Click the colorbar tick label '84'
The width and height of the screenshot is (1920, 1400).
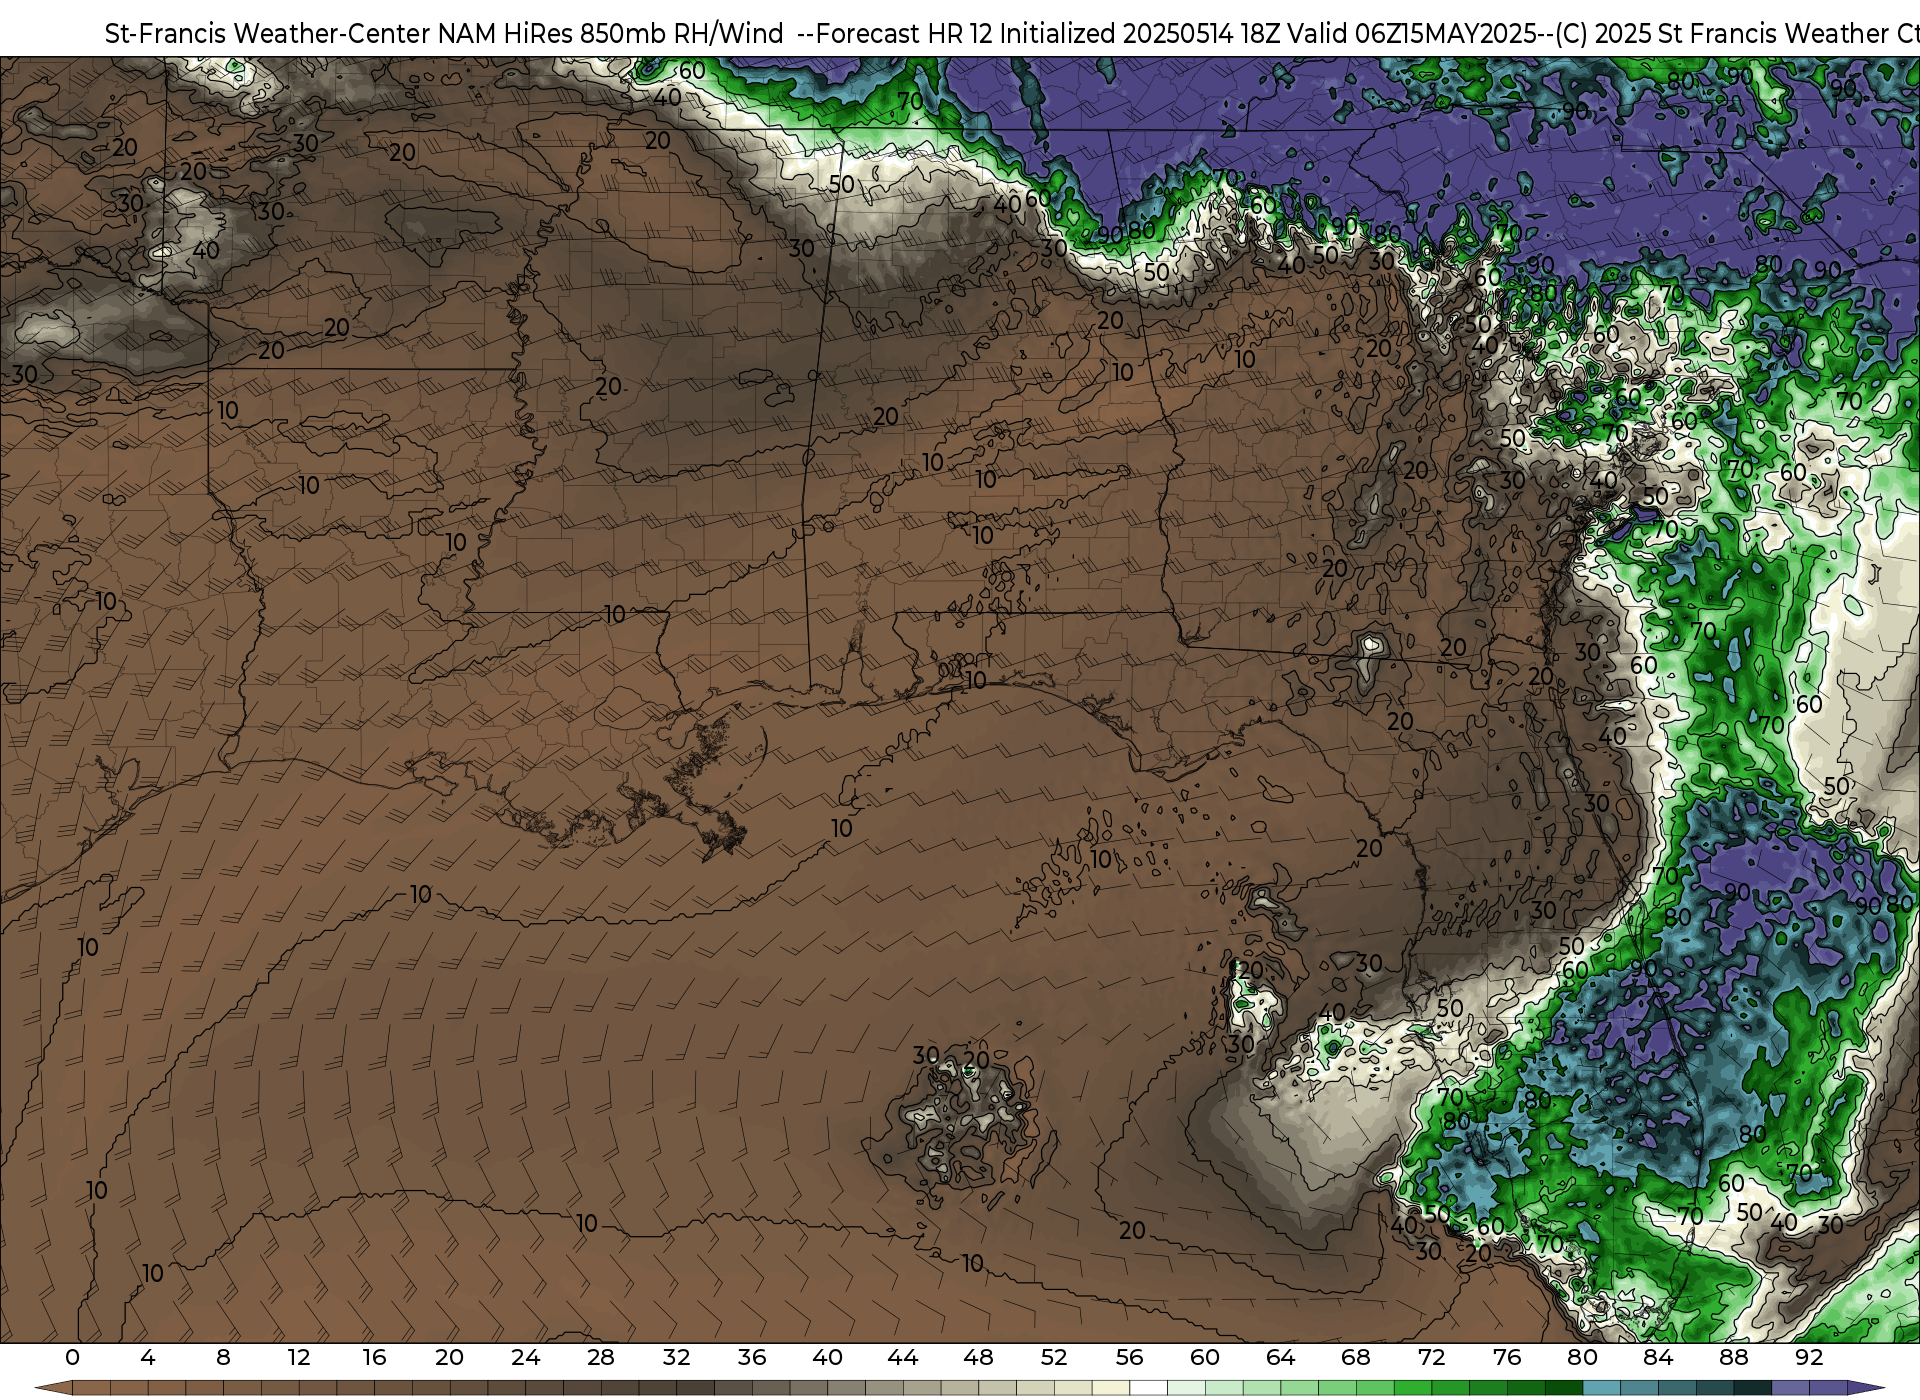1658,1357
